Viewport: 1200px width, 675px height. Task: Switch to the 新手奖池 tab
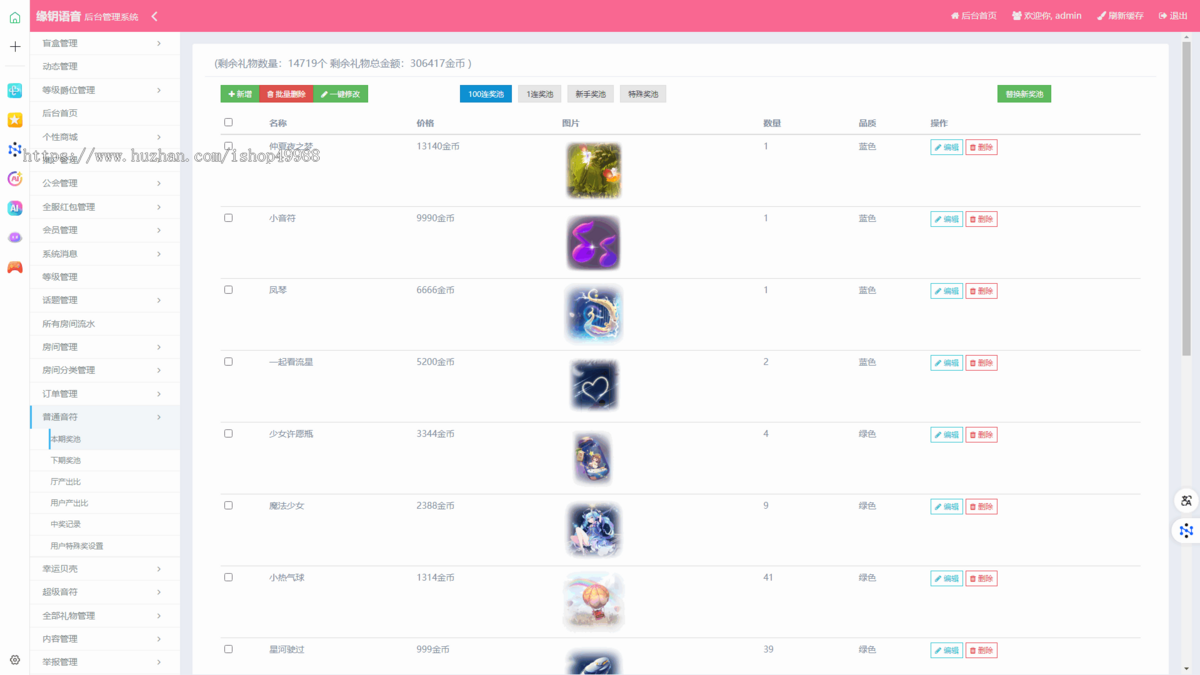click(x=590, y=94)
